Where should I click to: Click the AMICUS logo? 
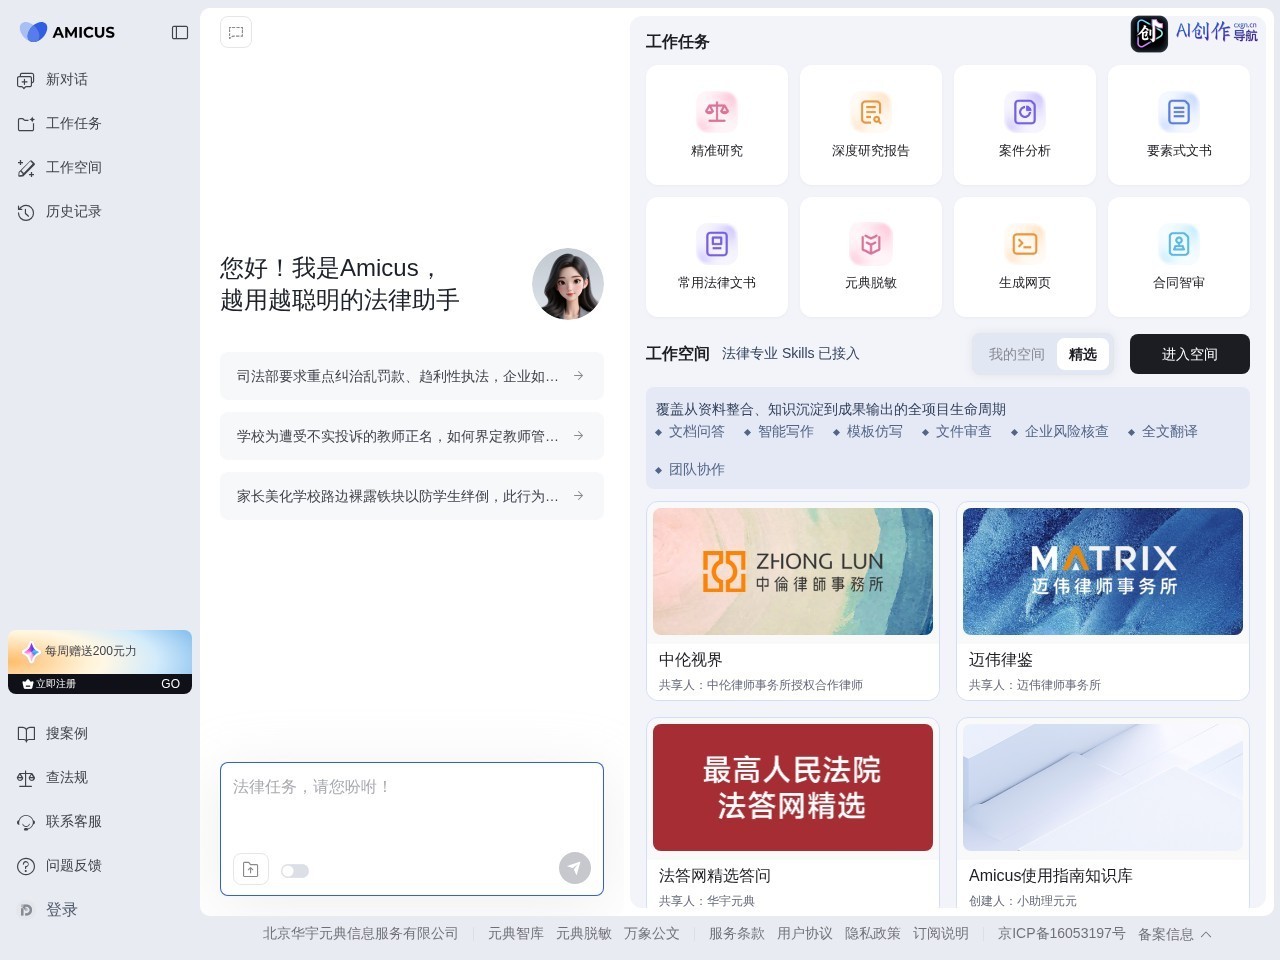(67, 32)
